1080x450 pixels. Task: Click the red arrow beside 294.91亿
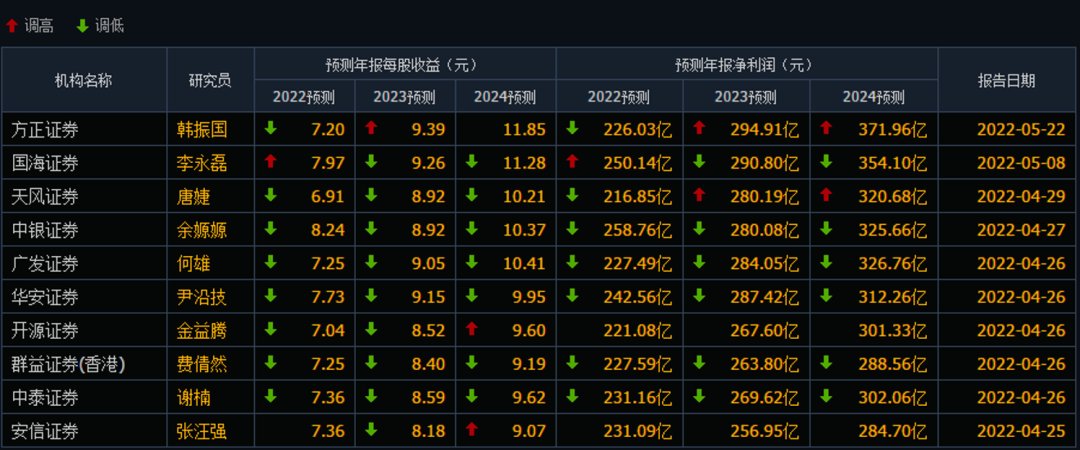click(x=699, y=128)
